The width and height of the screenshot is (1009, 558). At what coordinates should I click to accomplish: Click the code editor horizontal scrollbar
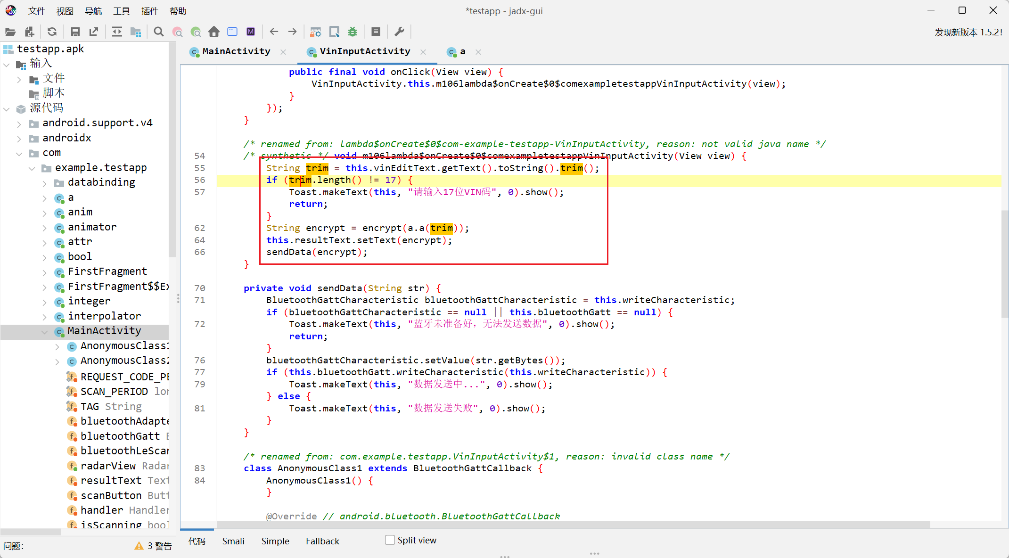point(573,525)
